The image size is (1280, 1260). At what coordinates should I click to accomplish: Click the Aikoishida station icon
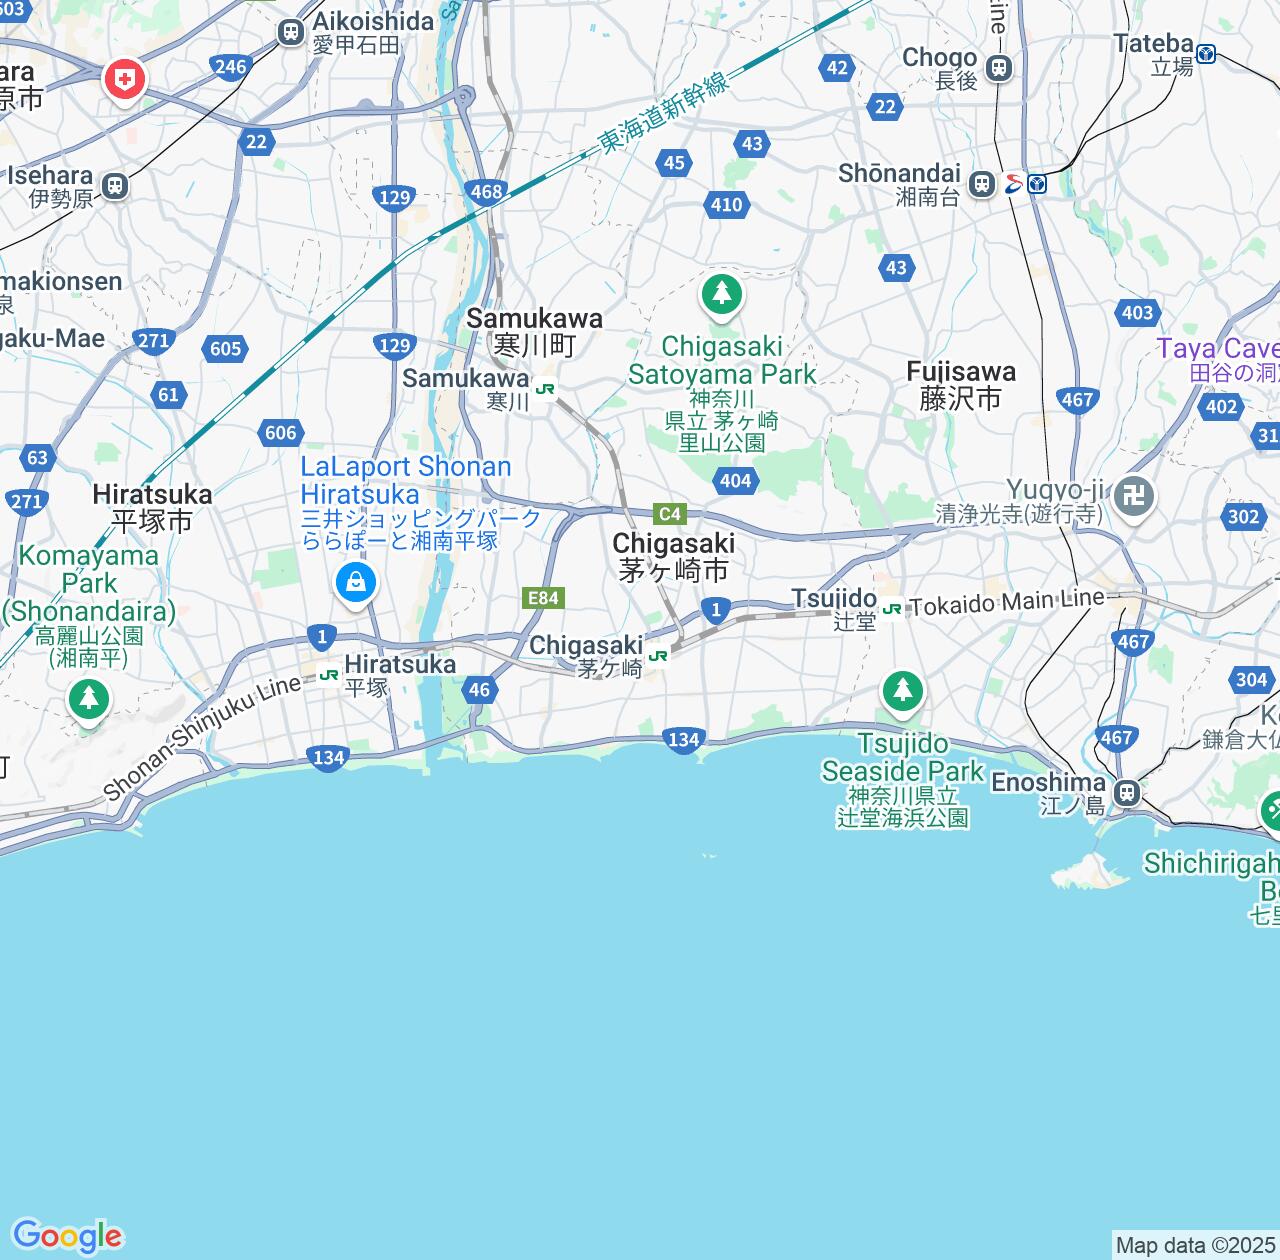click(292, 32)
